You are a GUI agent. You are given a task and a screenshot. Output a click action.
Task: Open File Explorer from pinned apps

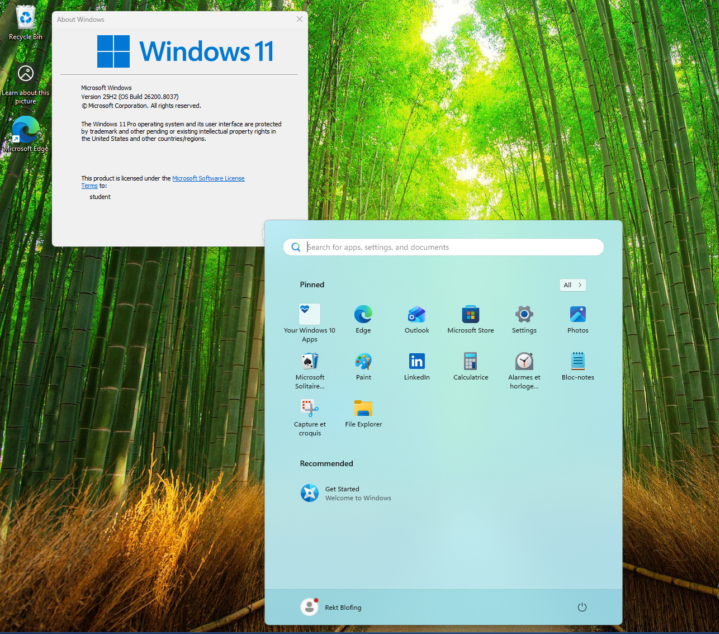[x=363, y=413]
